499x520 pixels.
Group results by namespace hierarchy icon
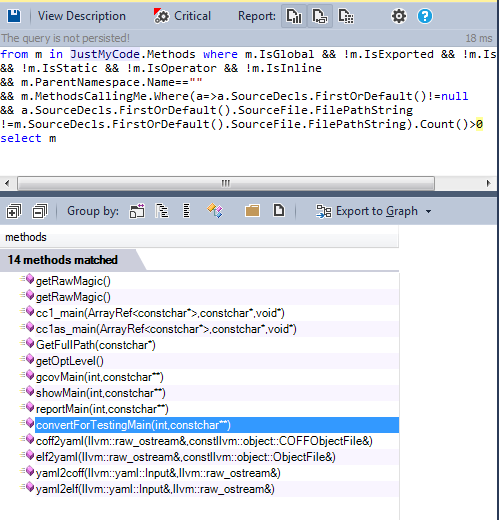(162, 211)
